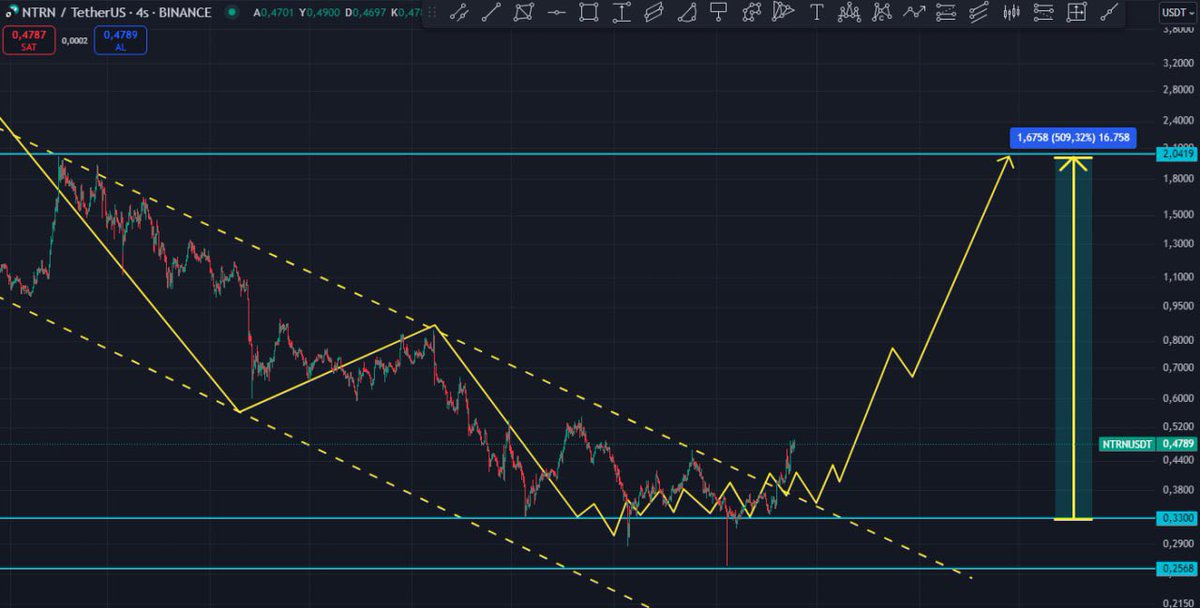The width and height of the screenshot is (1200, 608).
Task: Click the green market status dot
Action: point(232,13)
